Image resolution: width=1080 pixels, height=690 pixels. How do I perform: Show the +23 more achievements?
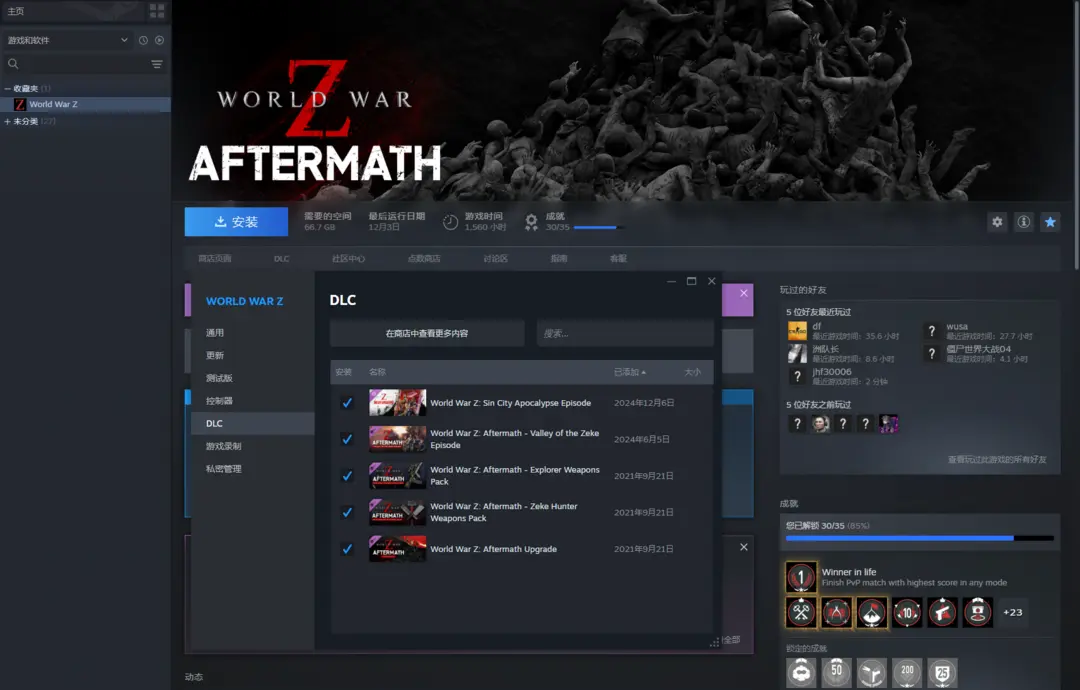click(1012, 612)
